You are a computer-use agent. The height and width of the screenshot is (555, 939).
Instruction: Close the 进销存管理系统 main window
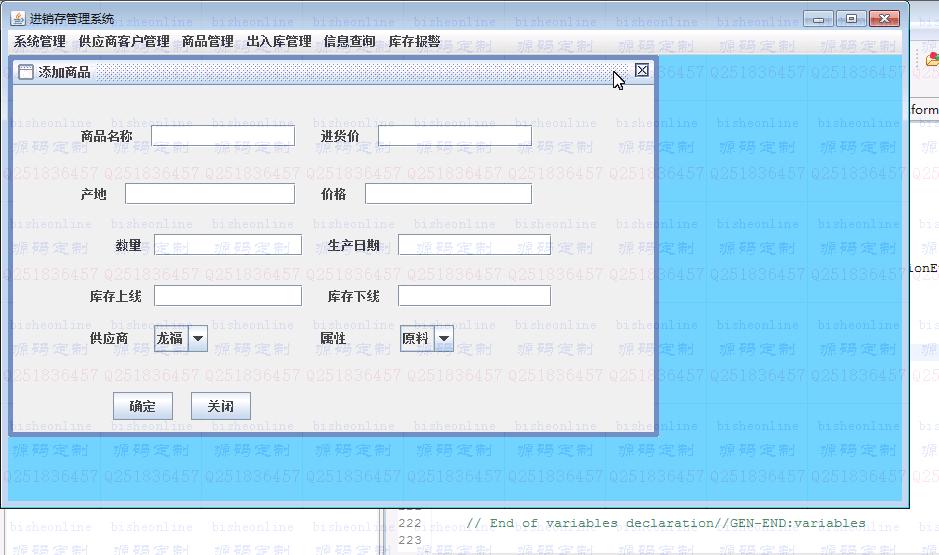coord(884,19)
